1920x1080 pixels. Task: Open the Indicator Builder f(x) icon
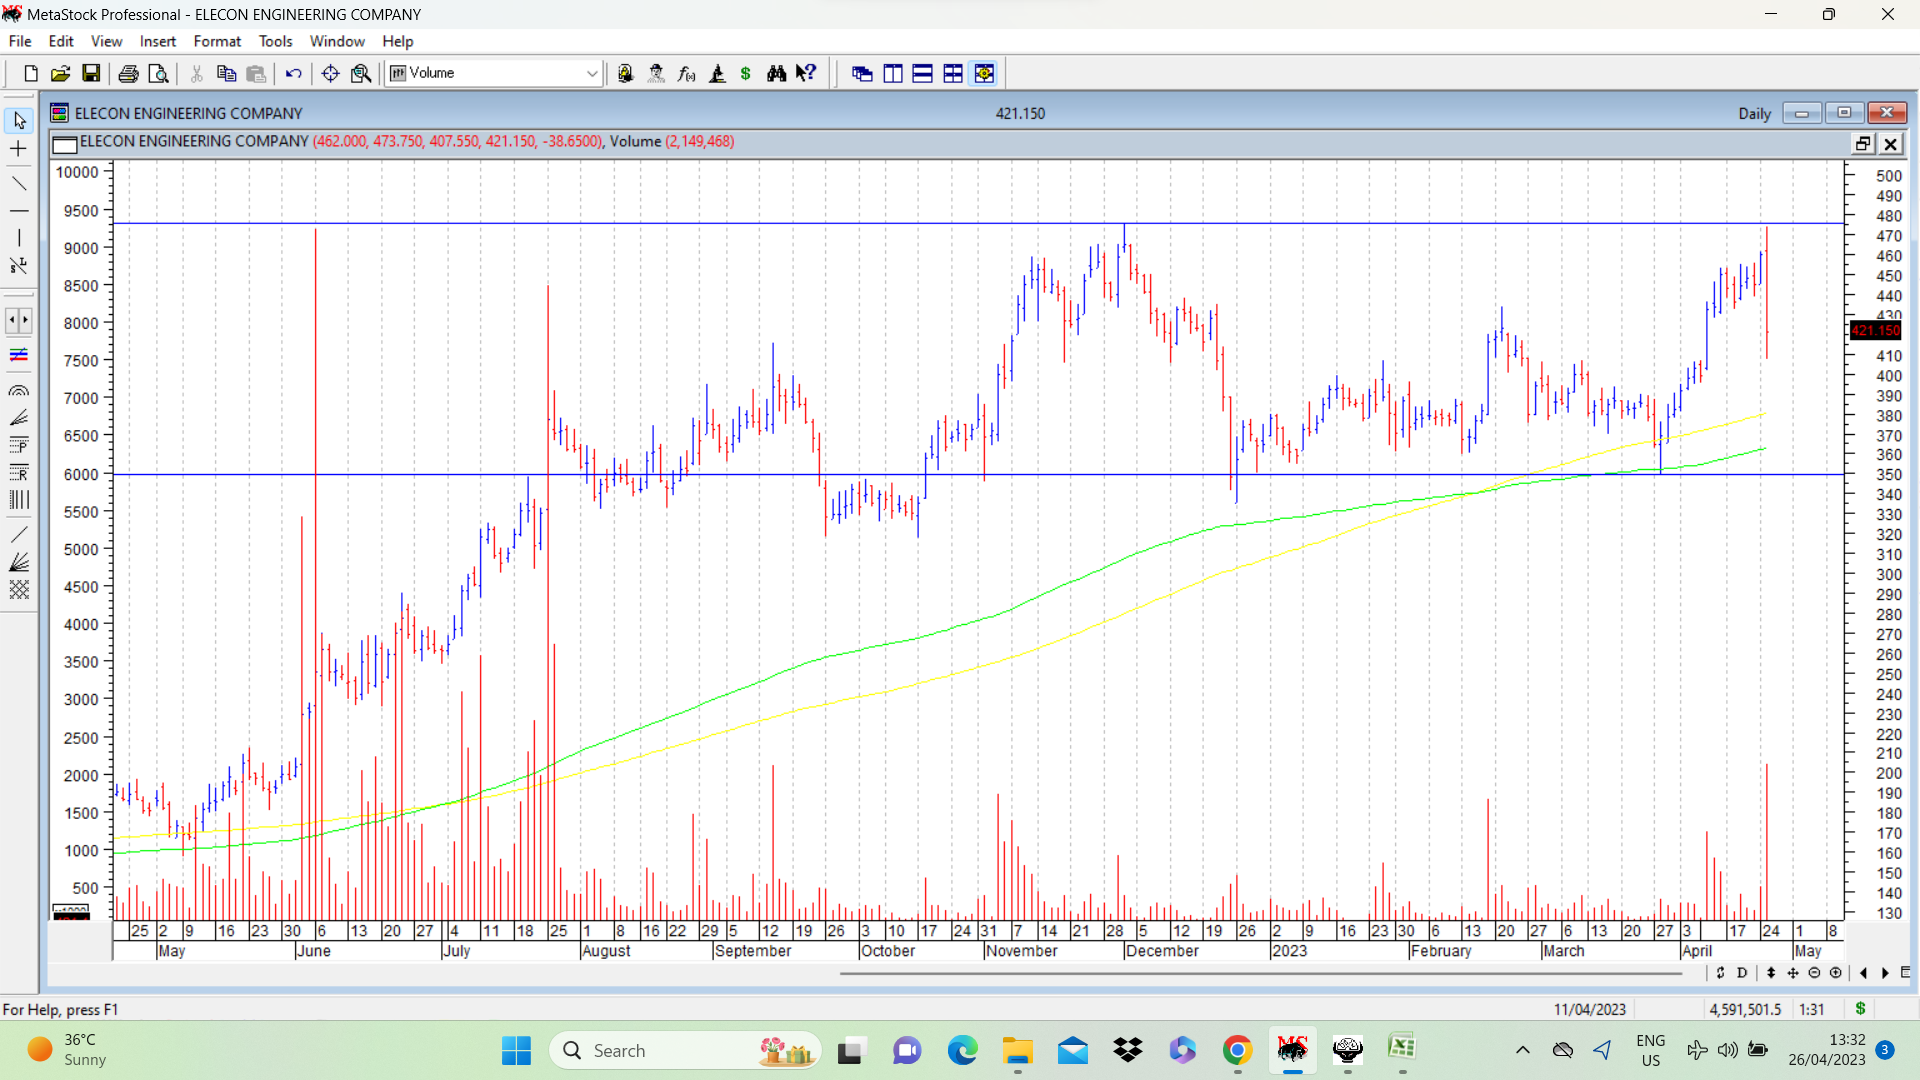pos(687,73)
